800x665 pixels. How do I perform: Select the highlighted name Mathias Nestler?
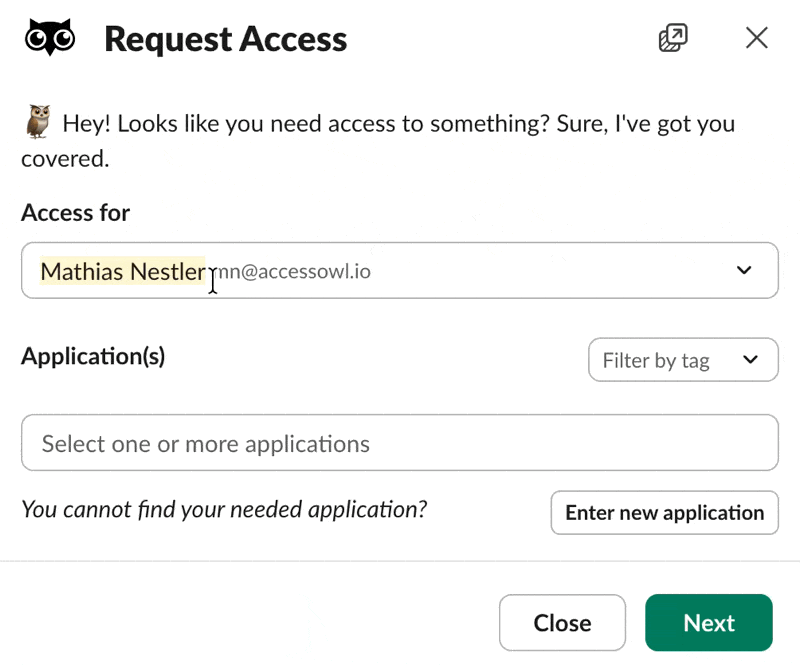[122, 270]
